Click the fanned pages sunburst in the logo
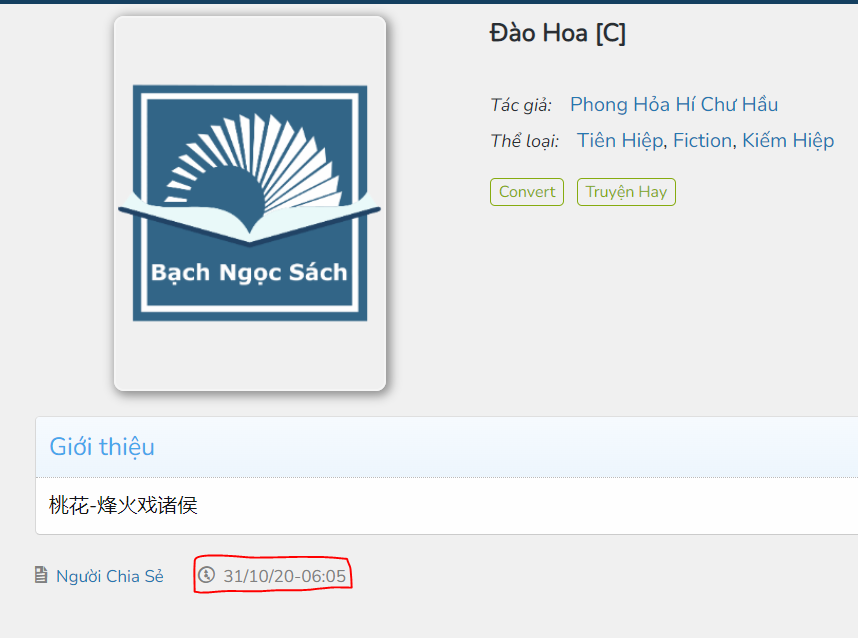 (x=253, y=162)
